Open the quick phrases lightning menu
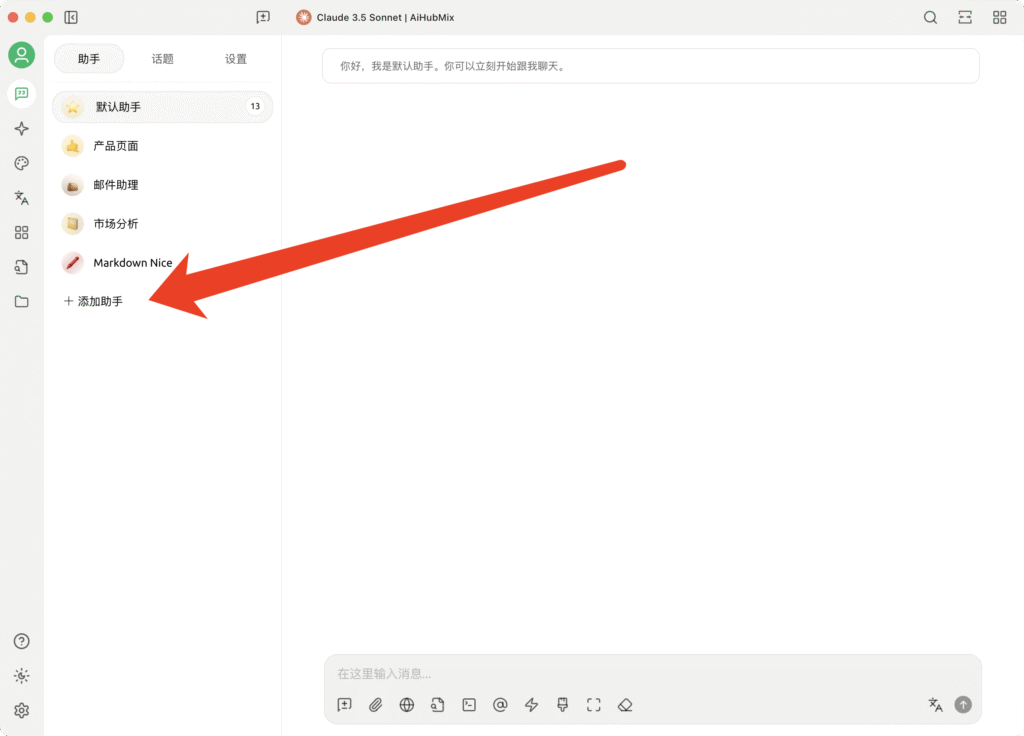This screenshot has width=1024, height=736. pyautogui.click(x=531, y=705)
